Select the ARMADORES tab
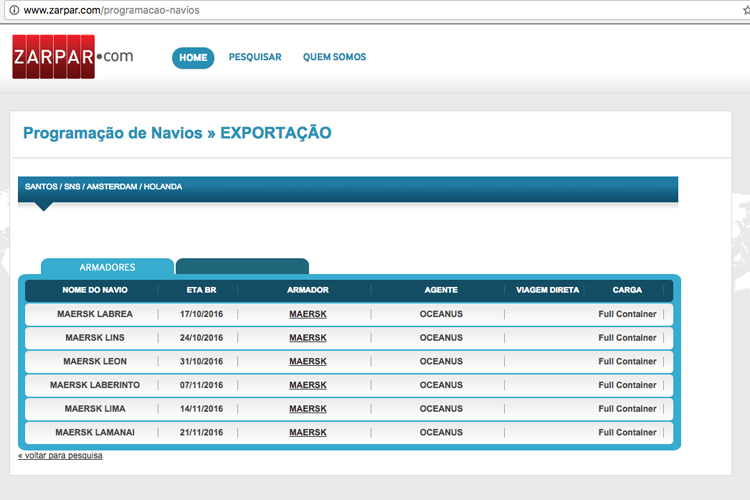This screenshot has height=500, width=750. click(107, 267)
